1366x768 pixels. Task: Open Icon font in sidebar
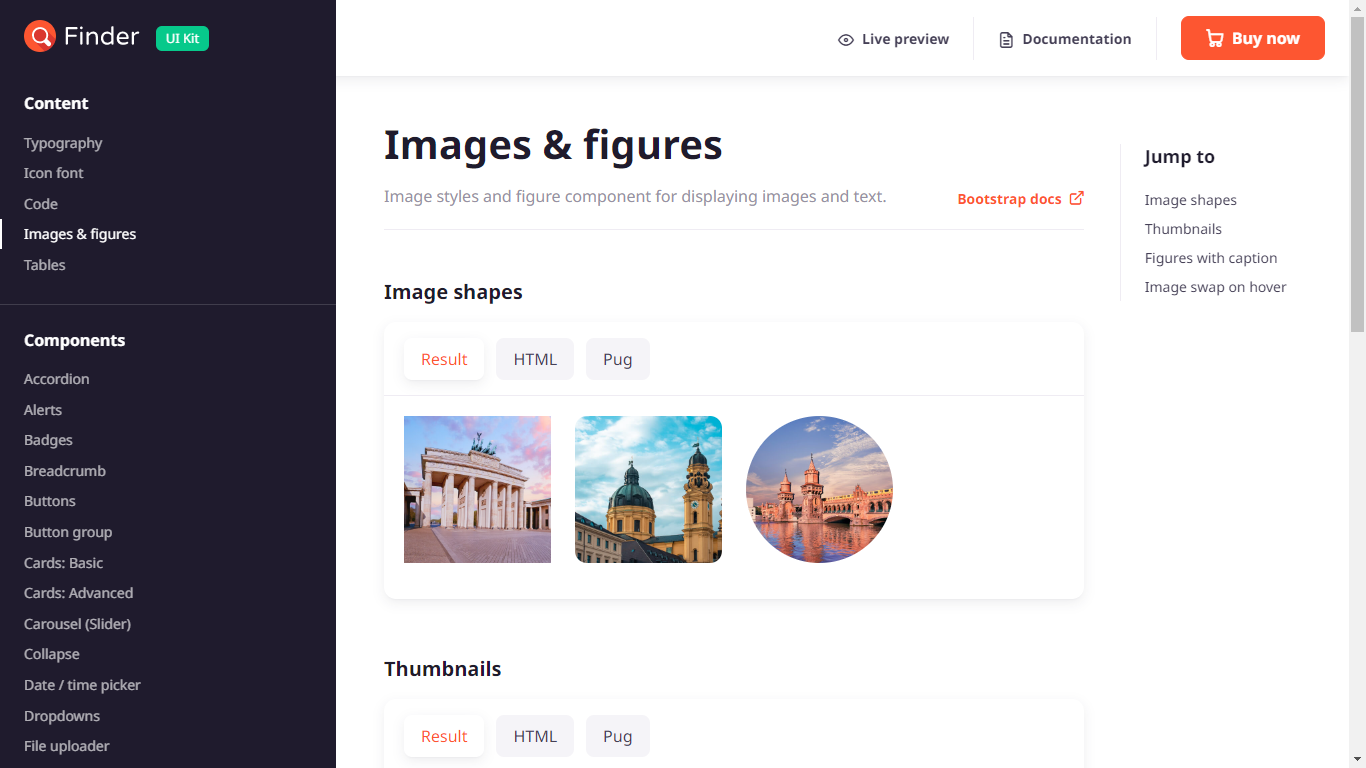click(x=54, y=173)
